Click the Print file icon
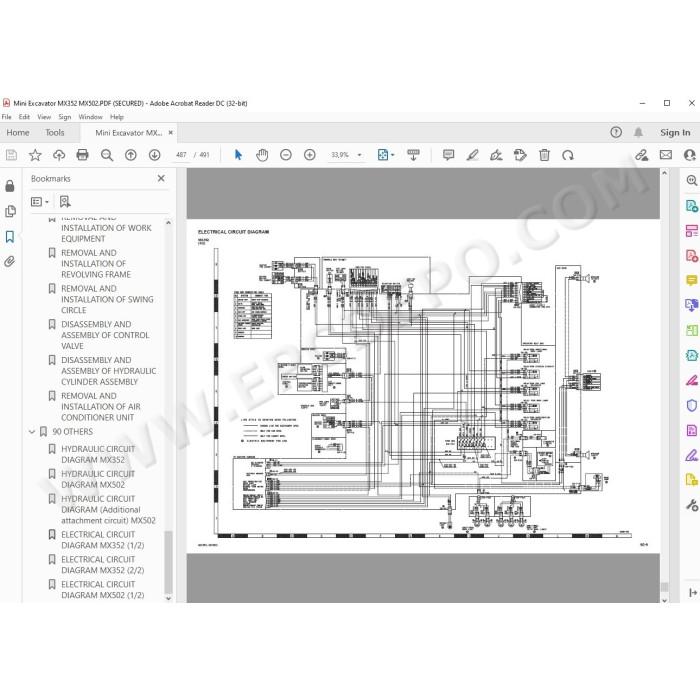This screenshot has width=700, height=700. pyautogui.click(x=83, y=155)
